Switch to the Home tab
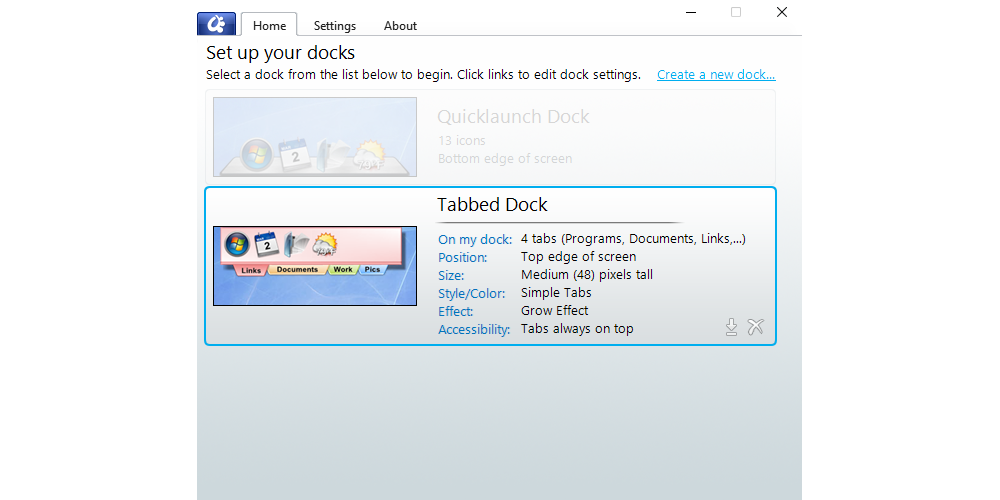 pos(269,25)
